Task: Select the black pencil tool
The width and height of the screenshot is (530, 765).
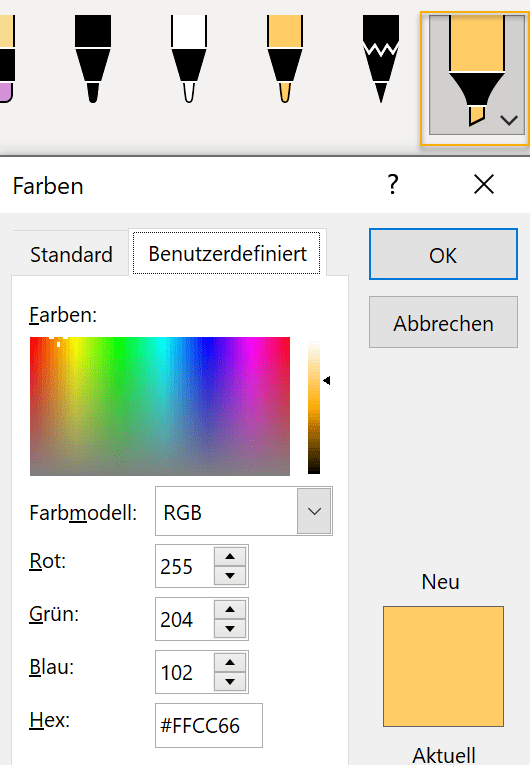Action: pyautogui.click(x=381, y=59)
